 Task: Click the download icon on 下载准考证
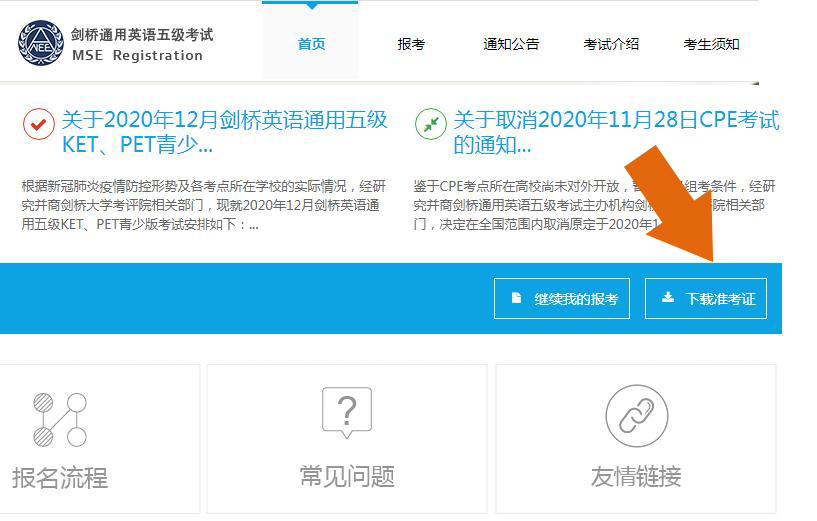tap(667, 297)
